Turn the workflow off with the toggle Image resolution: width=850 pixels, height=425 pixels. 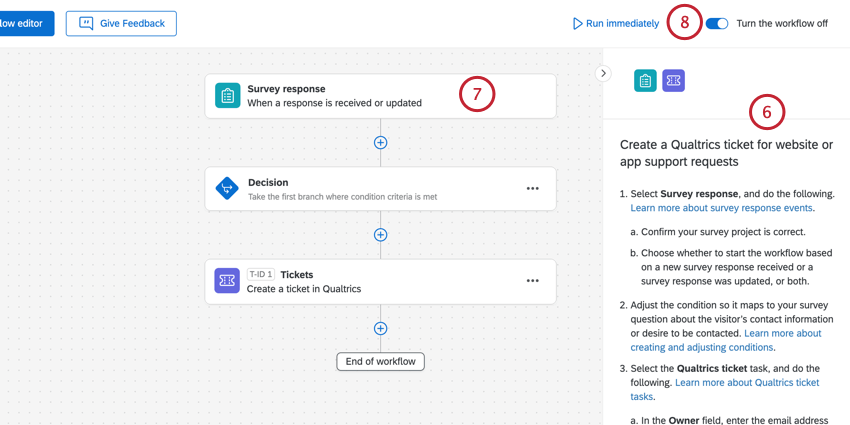coord(717,23)
